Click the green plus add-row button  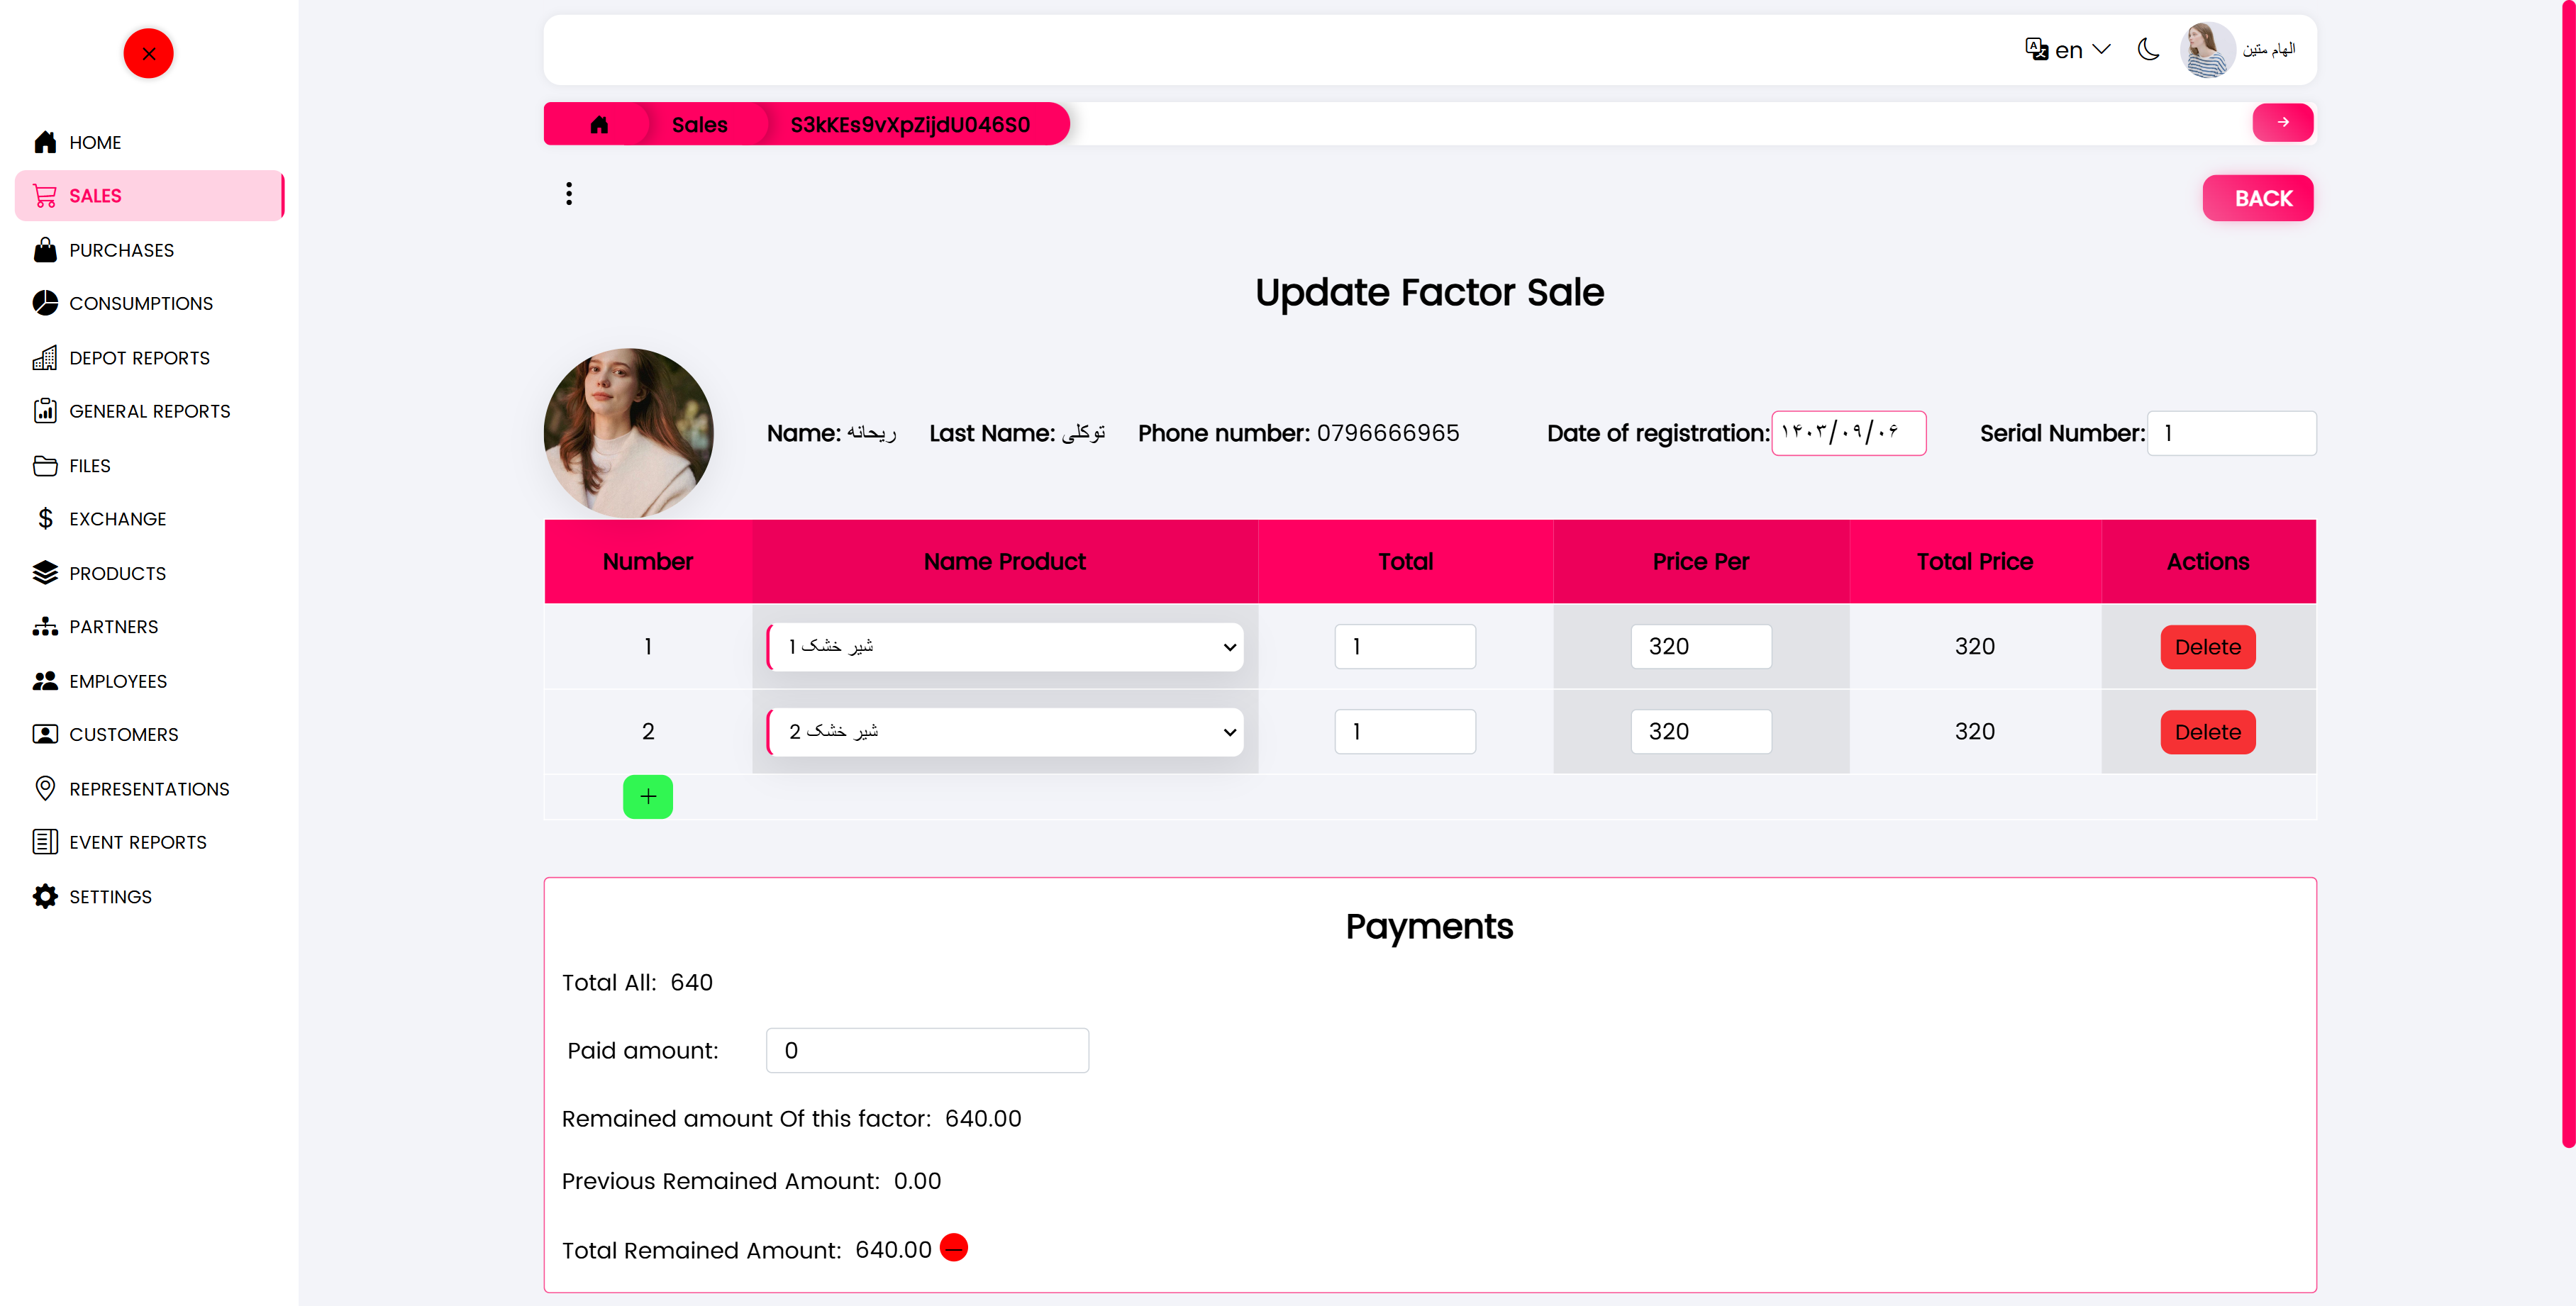tap(648, 797)
